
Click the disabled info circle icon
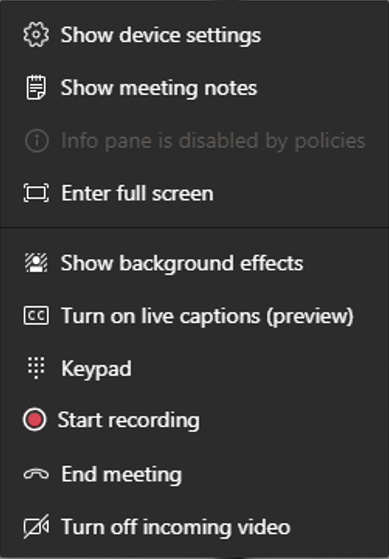(x=37, y=141)
